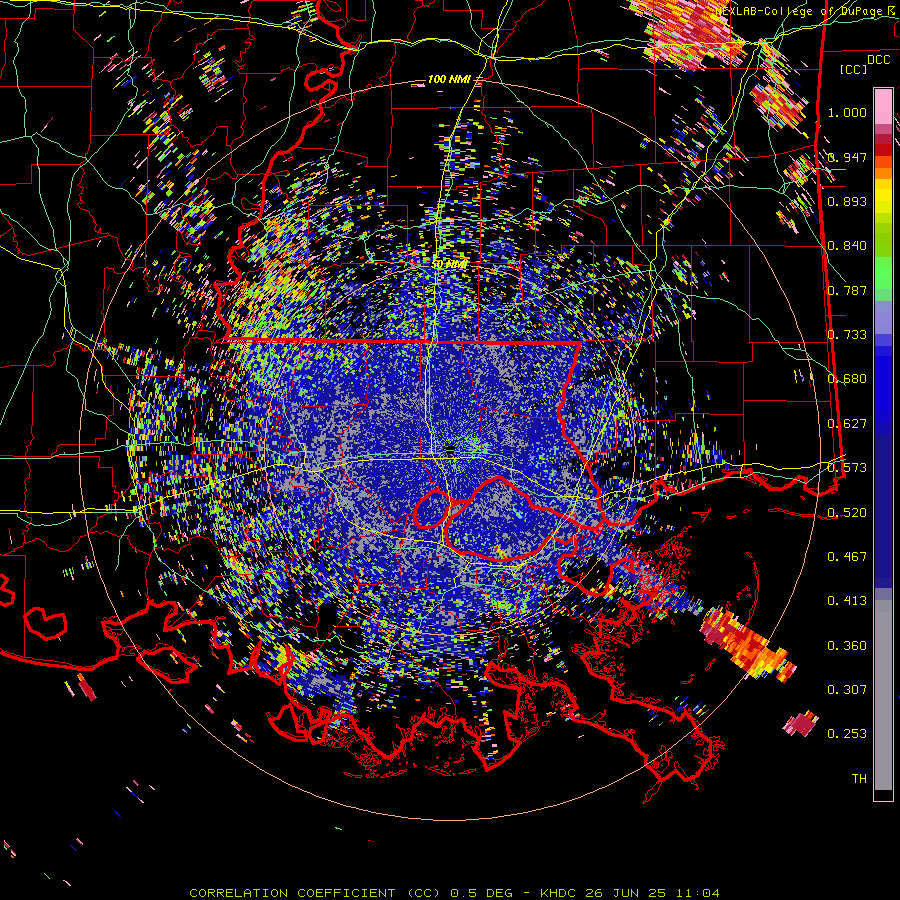Click the 1.000 value on the color scale
900x900 pixels.
(x=847, y=112)
